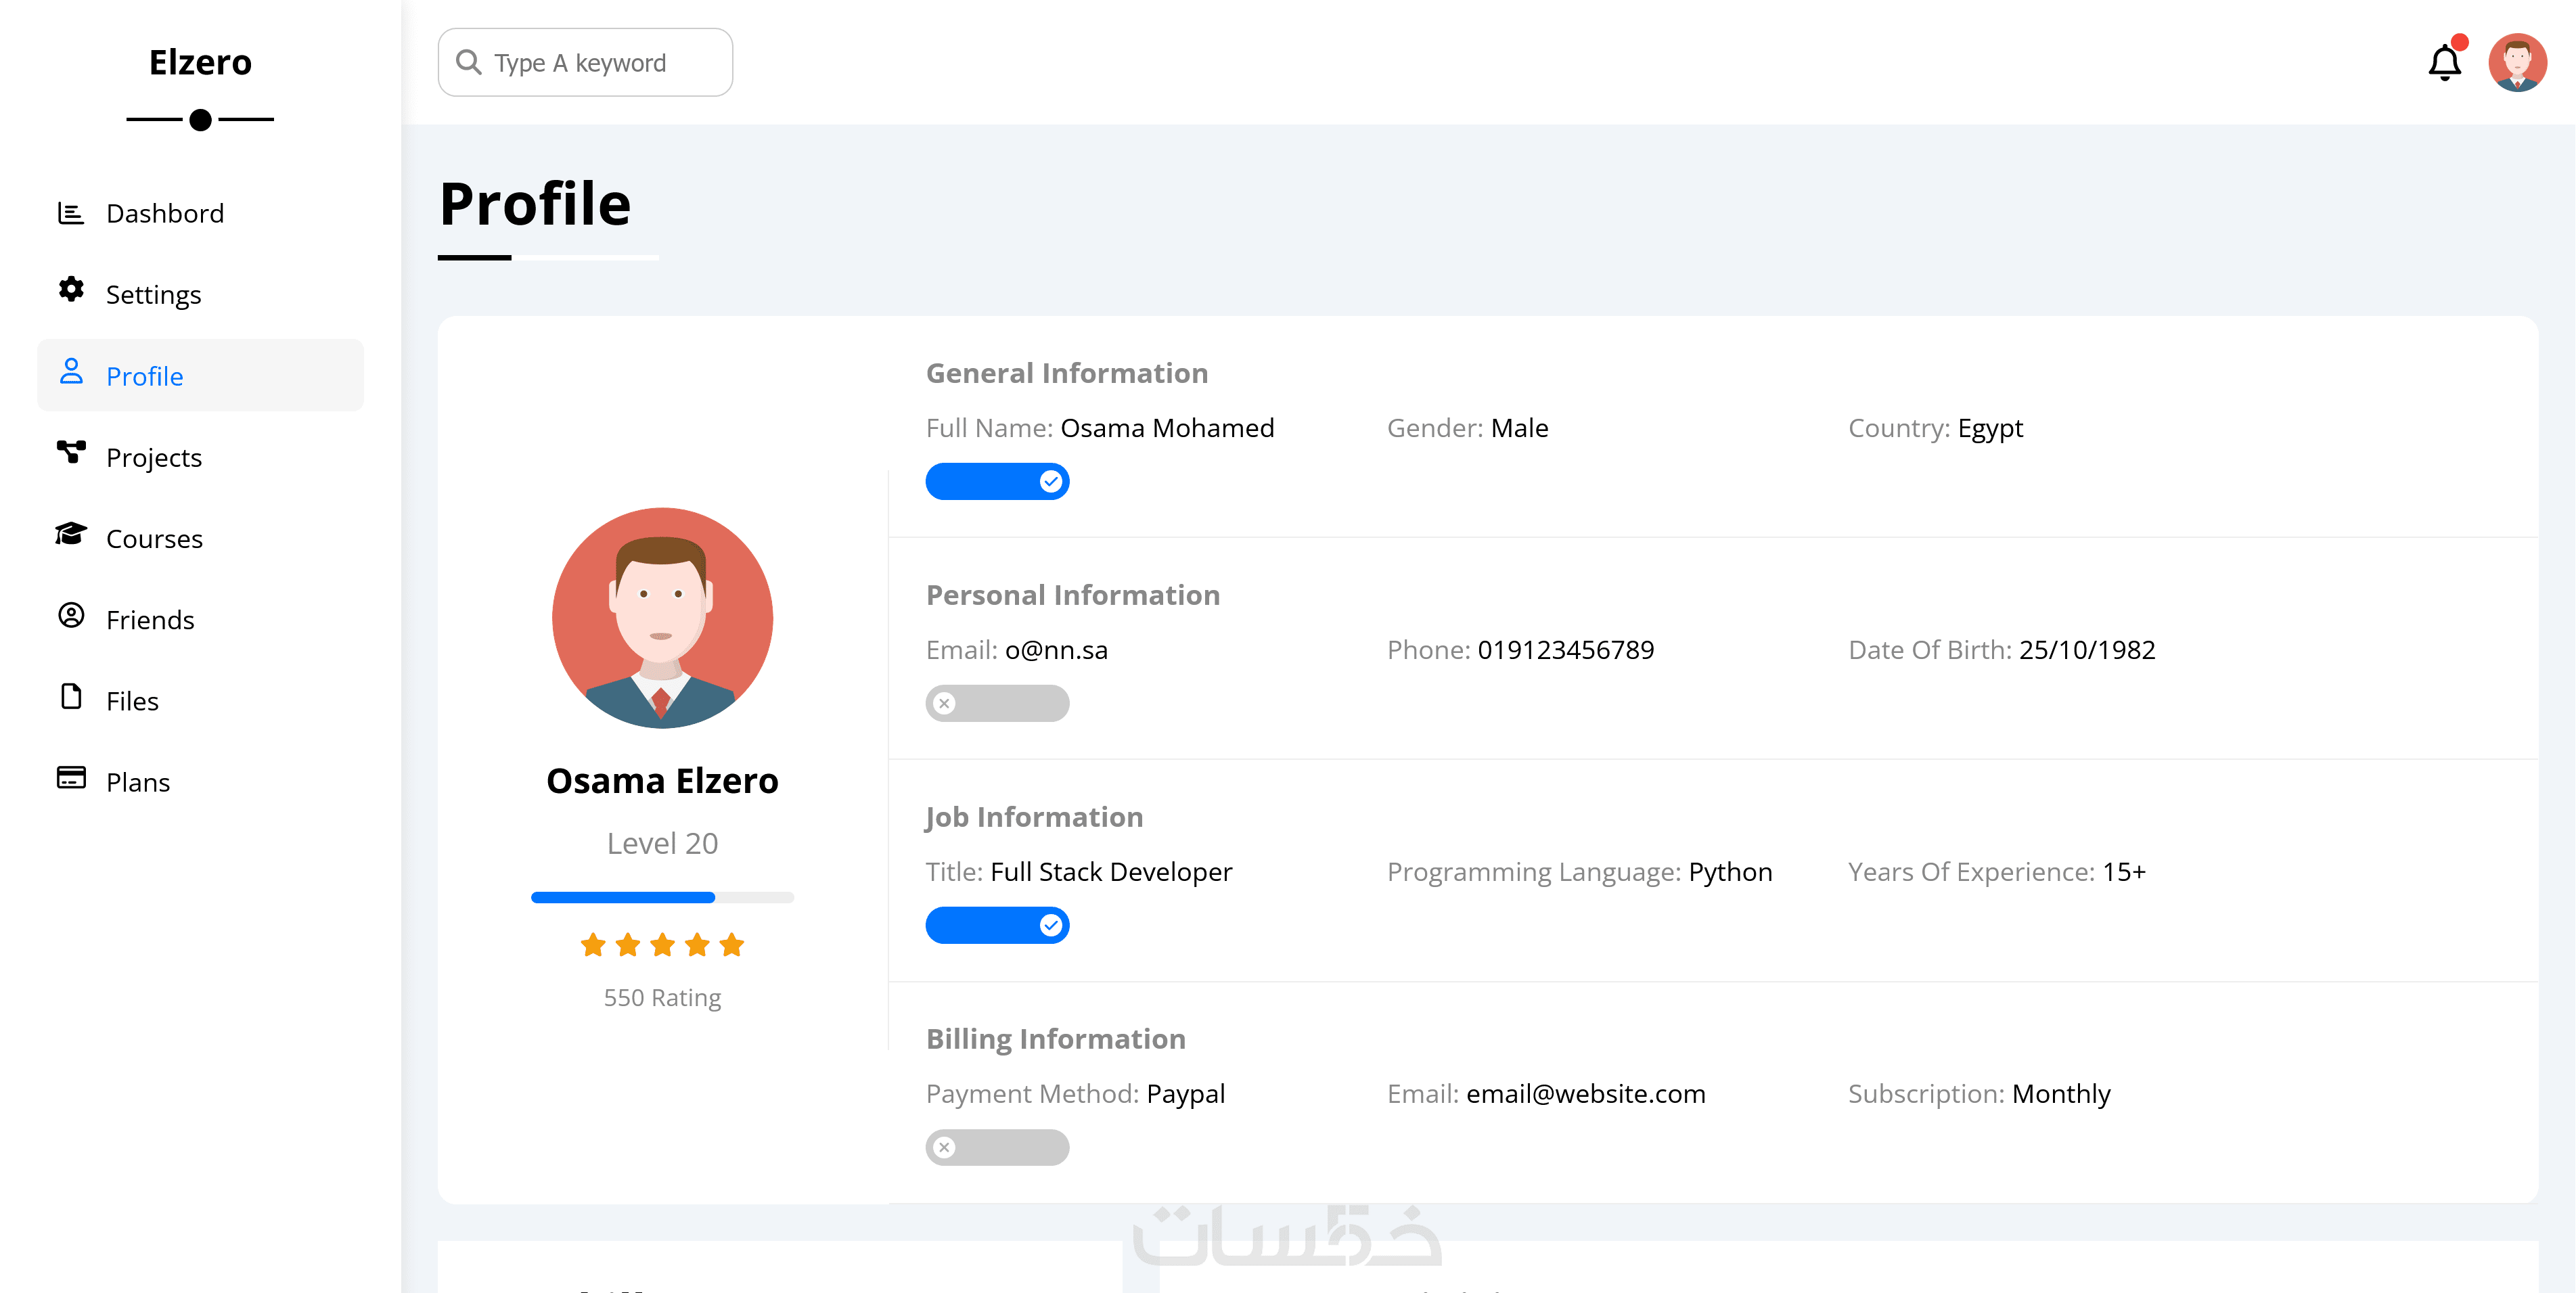Viewport: 2576px width, 1293px height.
Task: Click the large Osama Elzero profile picture
Action: point(662,618)
